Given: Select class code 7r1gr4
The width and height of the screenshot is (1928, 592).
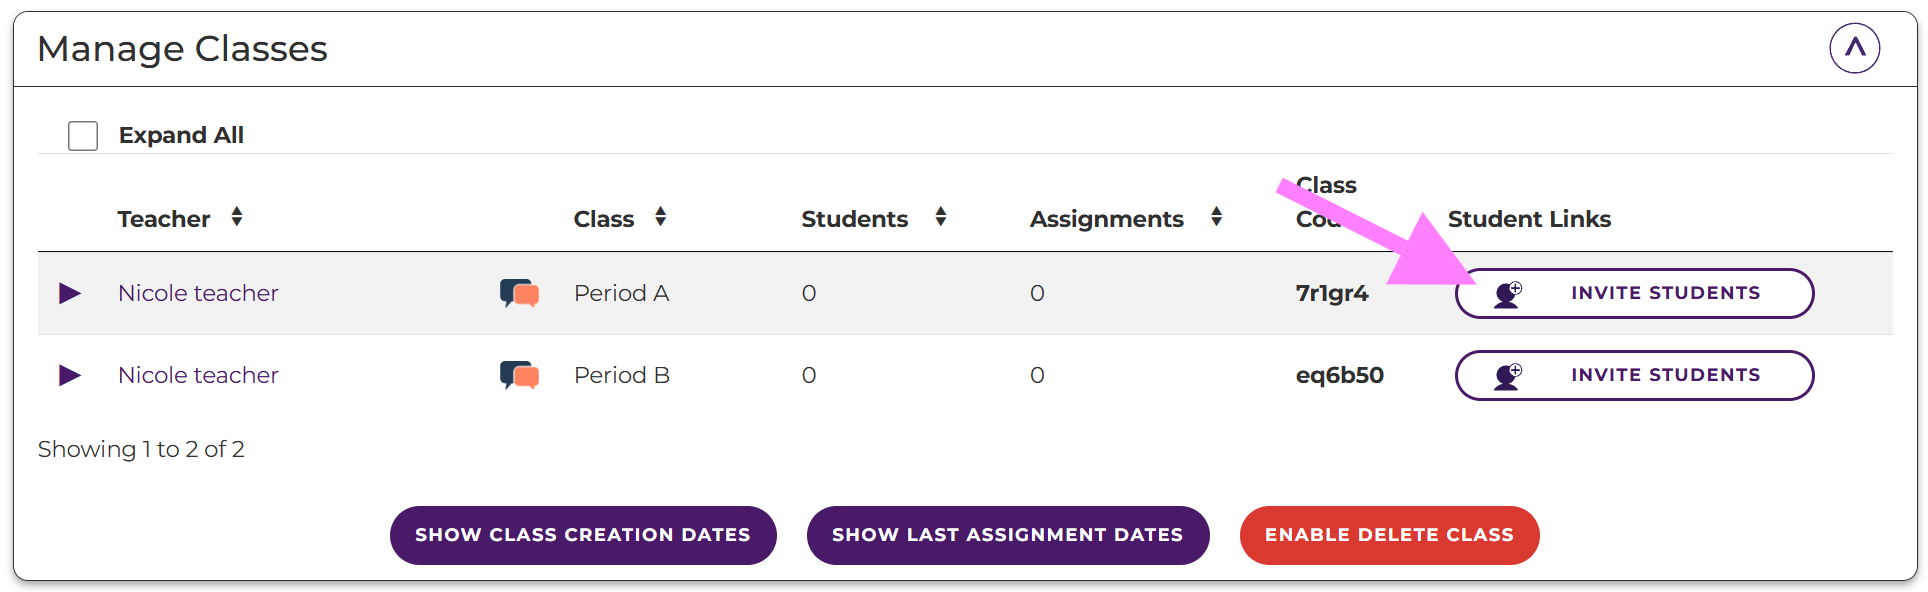Looking at the screenshot, I should coord(1331,293).
